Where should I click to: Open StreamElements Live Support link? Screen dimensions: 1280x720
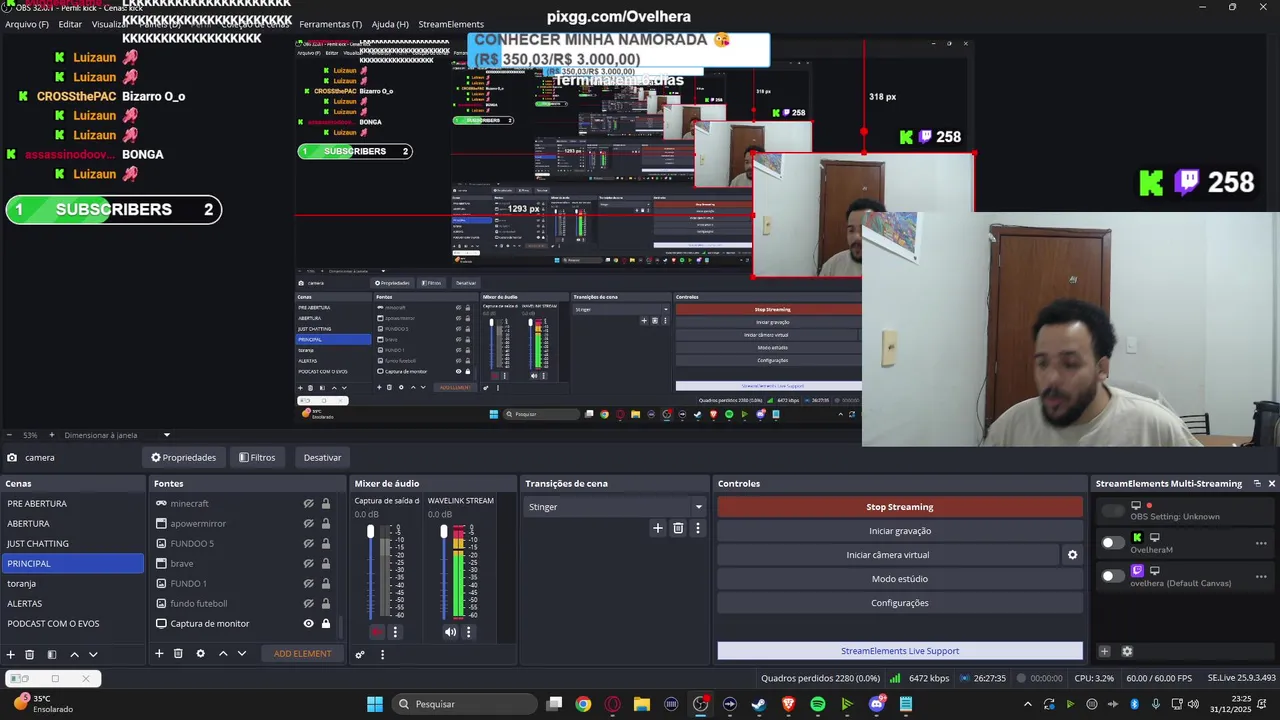pyautogui.click(x=900, y=651)
